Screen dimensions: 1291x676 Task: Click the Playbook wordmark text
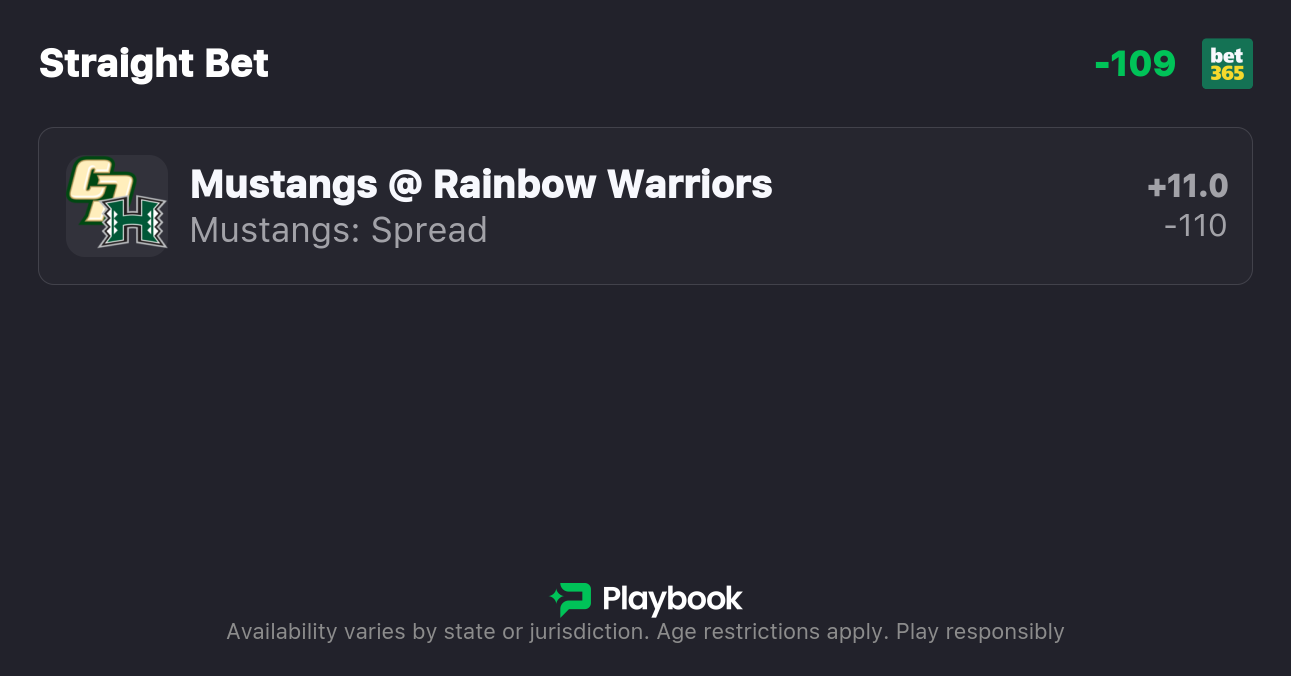tap(672, 599)
